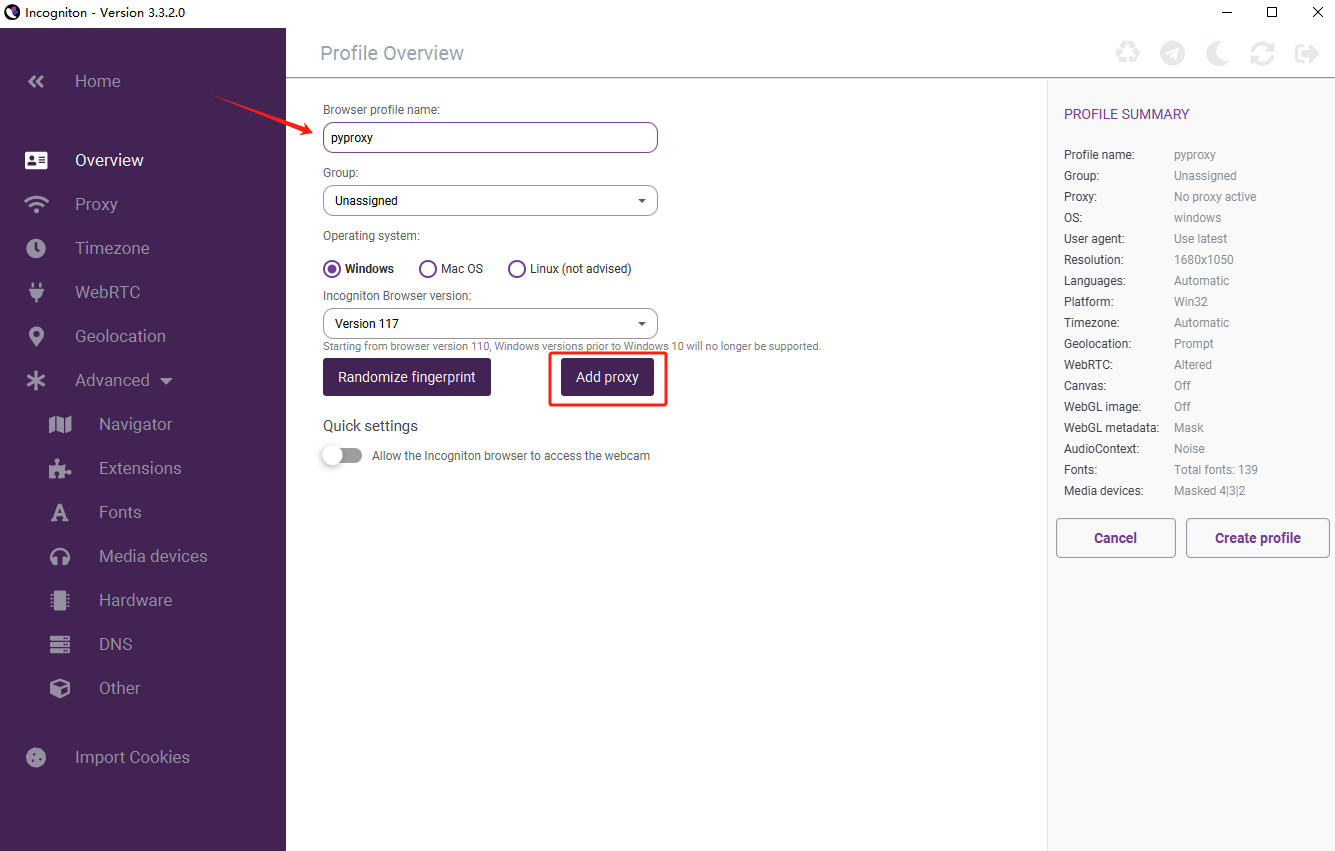
Task: Maximize the Incogniton window
Action: pos(1272,12)
